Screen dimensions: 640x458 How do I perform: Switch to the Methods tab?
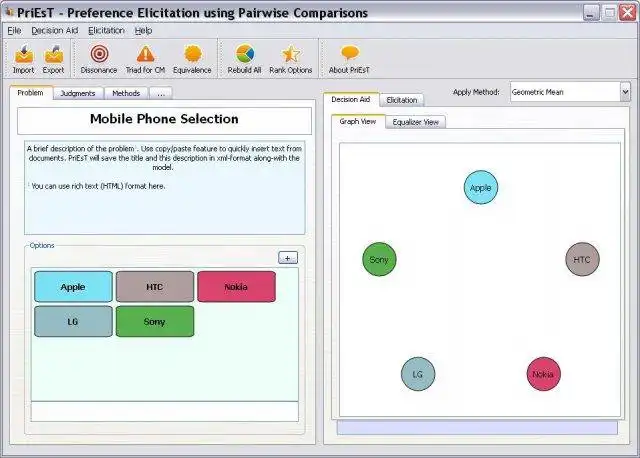pyautogui.click(x=126, y=93)
